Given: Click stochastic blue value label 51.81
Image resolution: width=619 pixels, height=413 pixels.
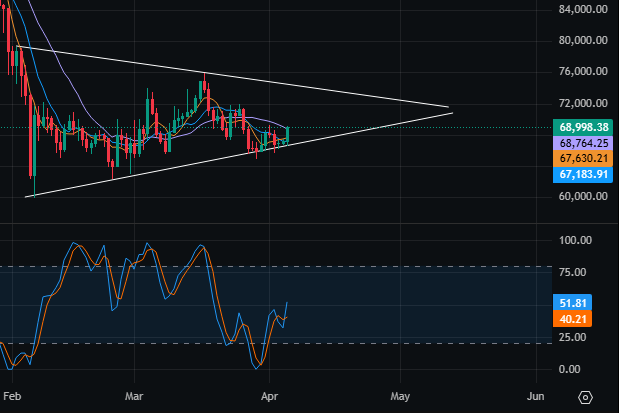Looking at the screenshot, I should [x=572, y=303].
